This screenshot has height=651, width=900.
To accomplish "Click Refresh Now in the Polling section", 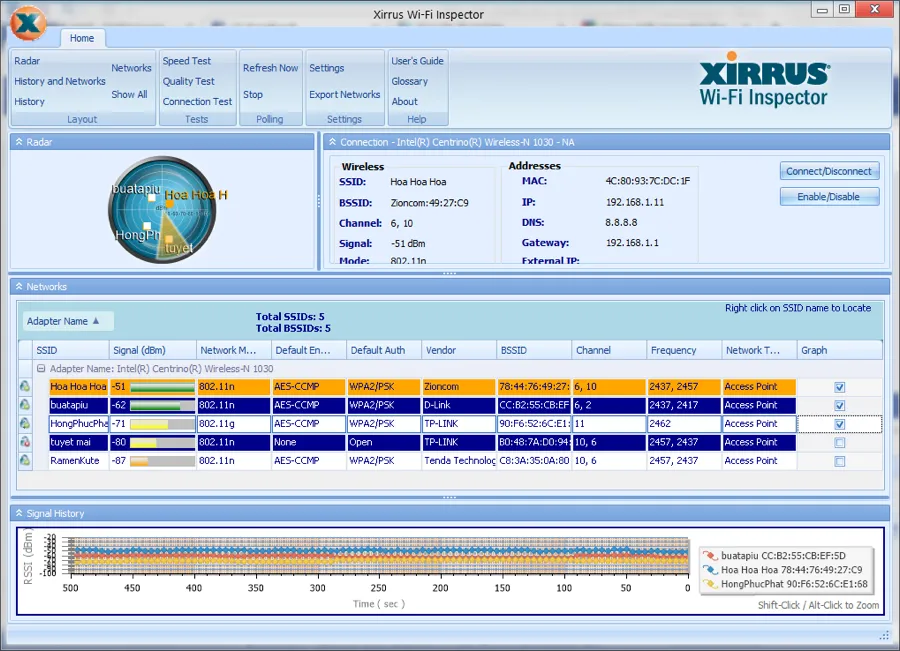I will 270,67.
